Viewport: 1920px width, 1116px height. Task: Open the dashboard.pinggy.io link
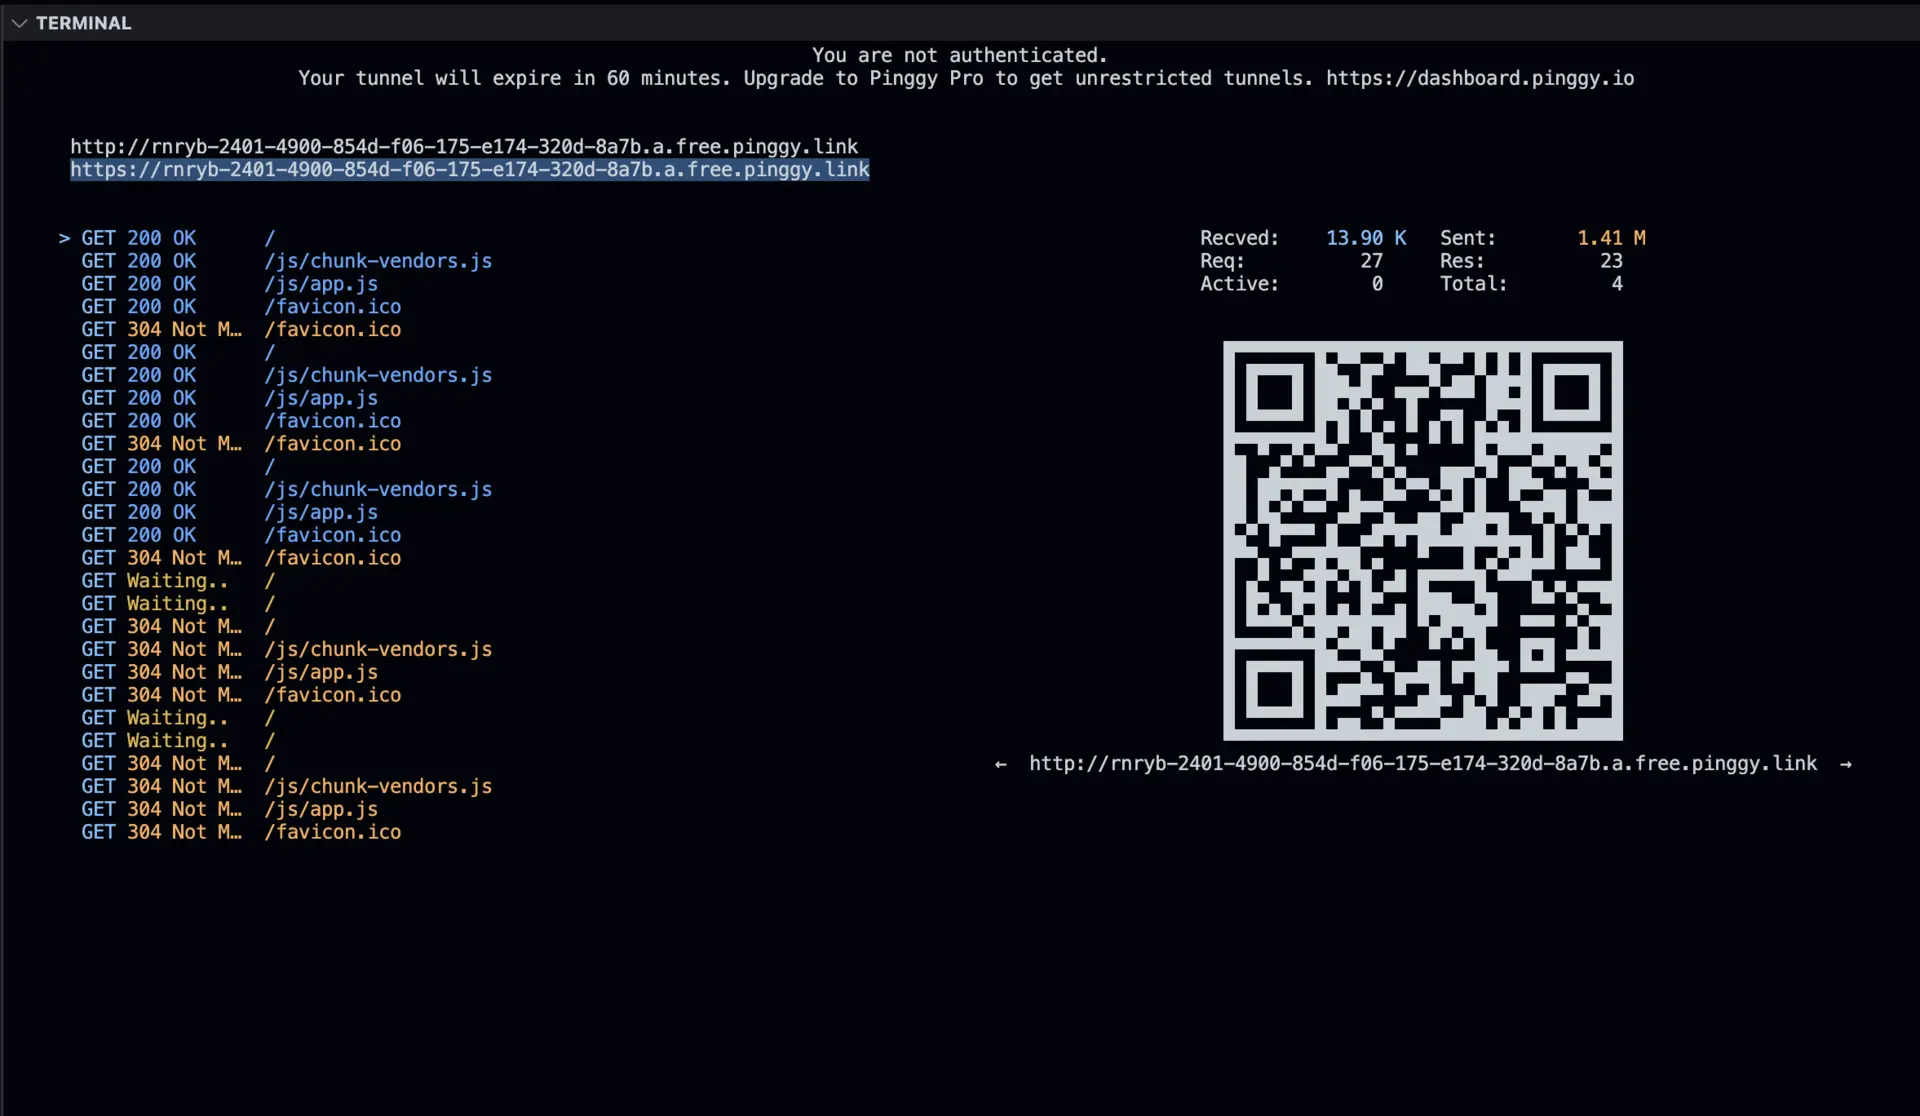(1480, 78)
